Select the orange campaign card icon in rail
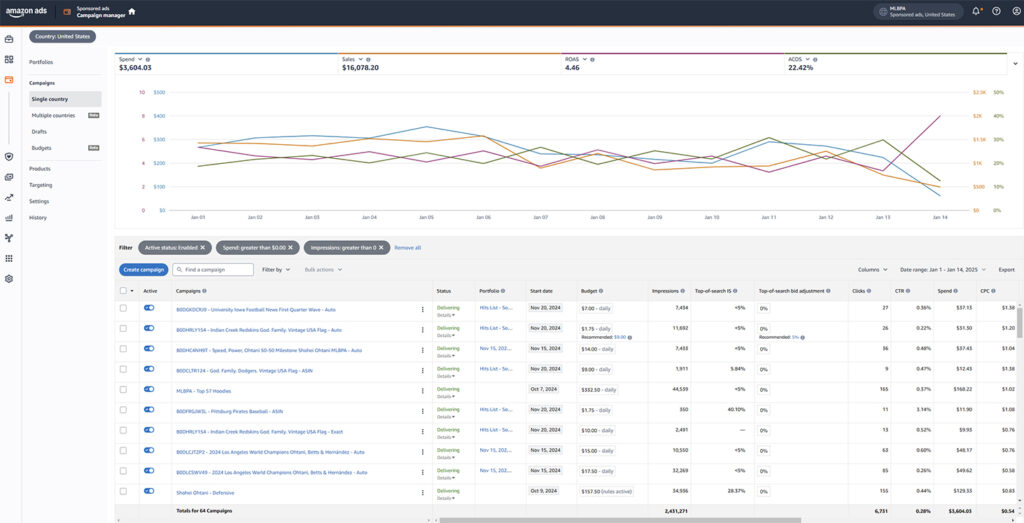This screenshot has width=1024, height=523. 8,80
